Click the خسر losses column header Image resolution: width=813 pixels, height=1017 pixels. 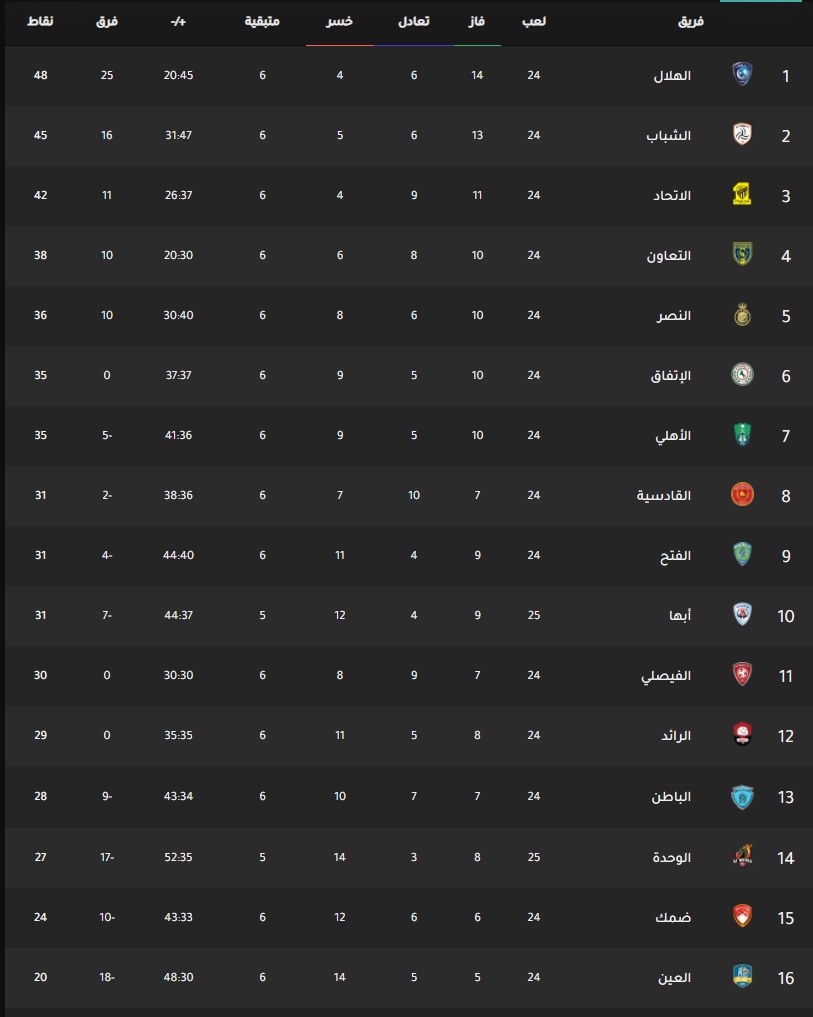339,21
